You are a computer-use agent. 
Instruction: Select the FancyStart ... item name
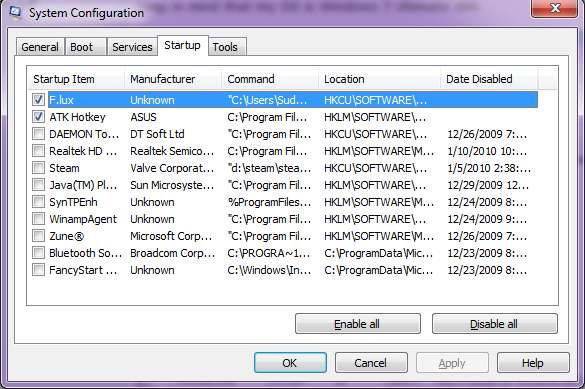pyautogui.click(x=83, y=270)
